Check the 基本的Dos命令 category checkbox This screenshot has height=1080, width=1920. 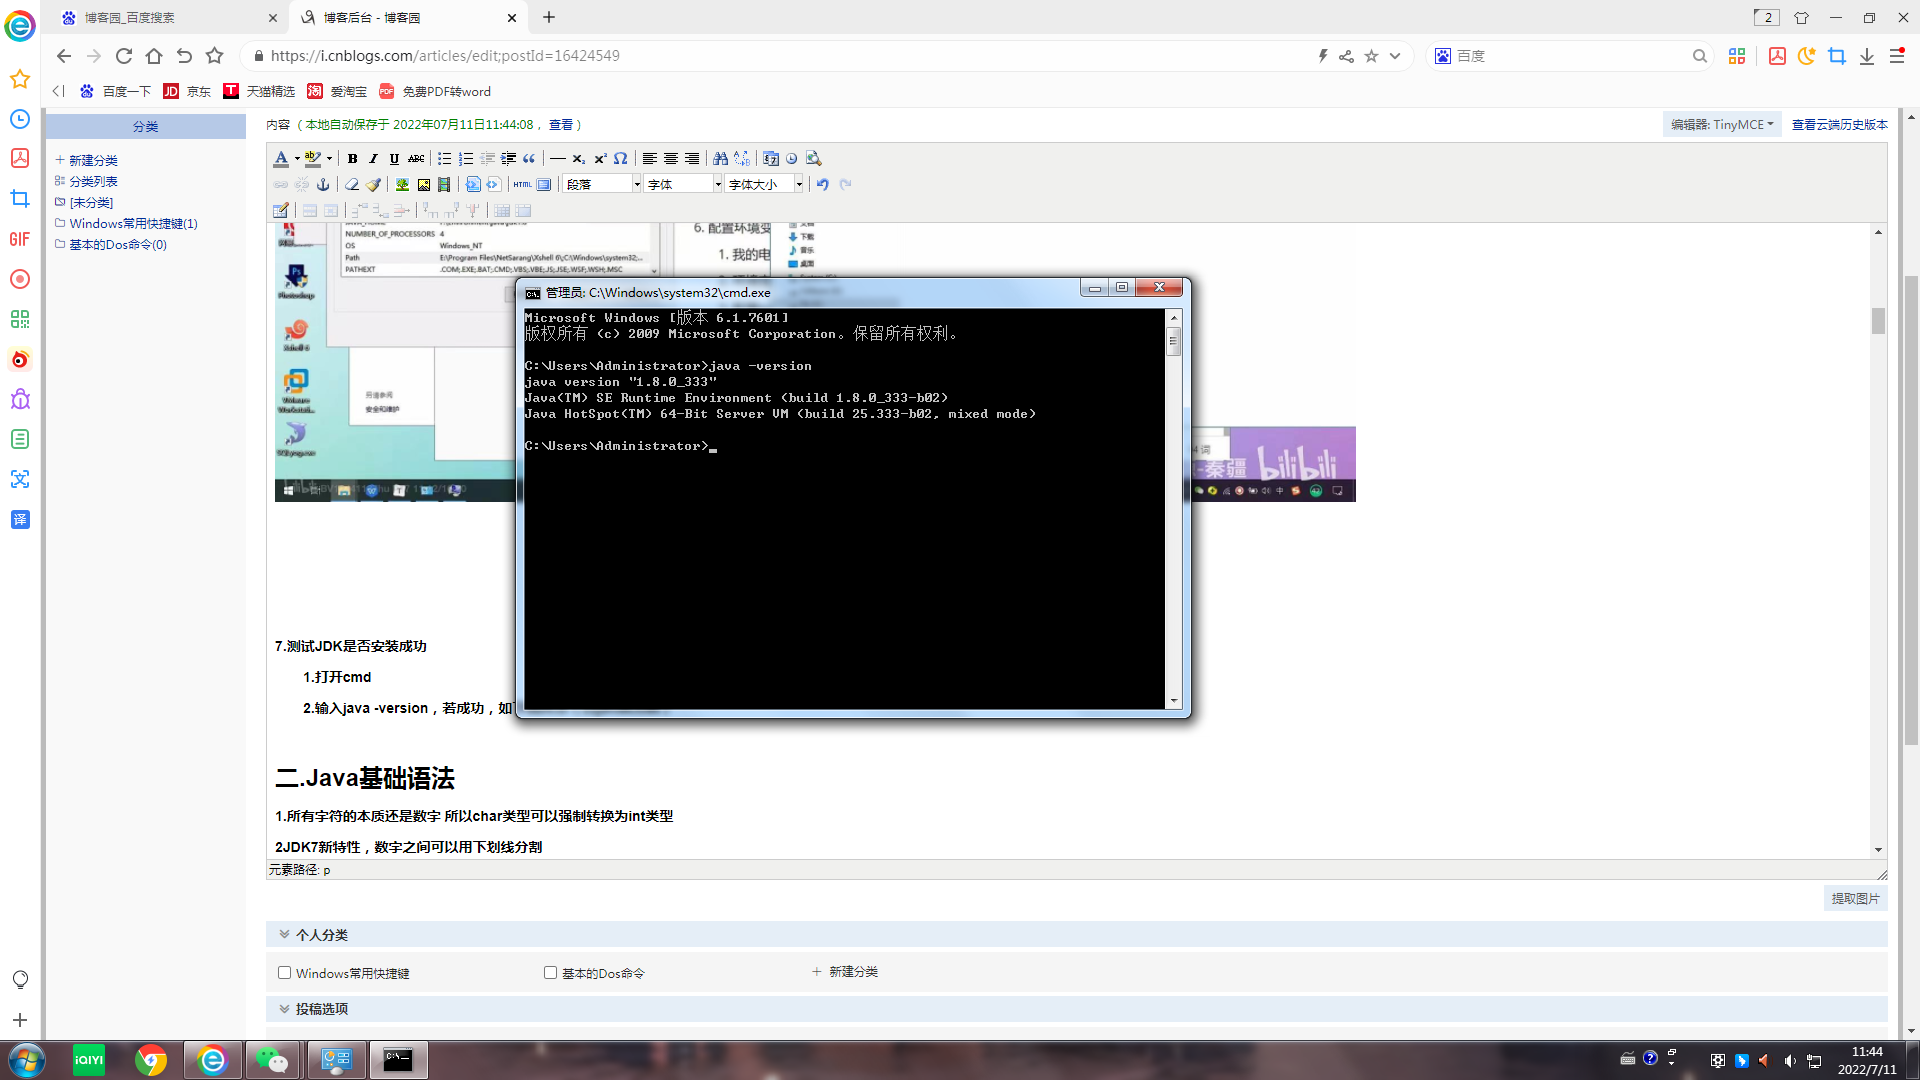[x=550, y=972]
